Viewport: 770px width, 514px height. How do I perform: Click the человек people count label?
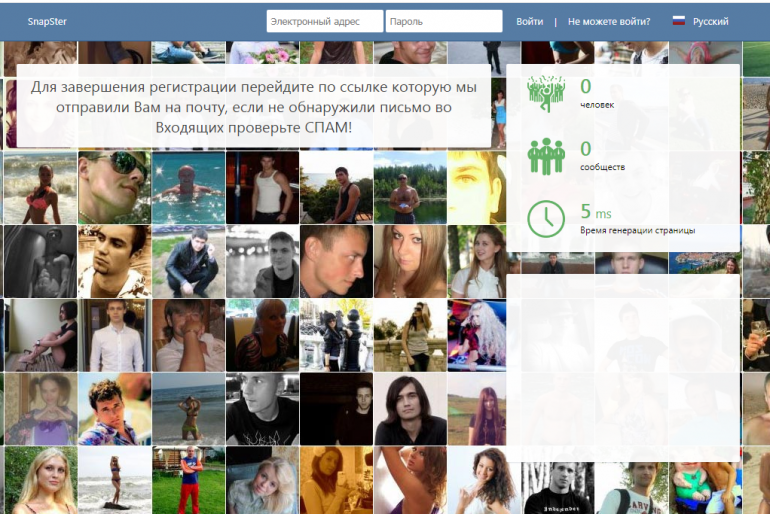597,105
